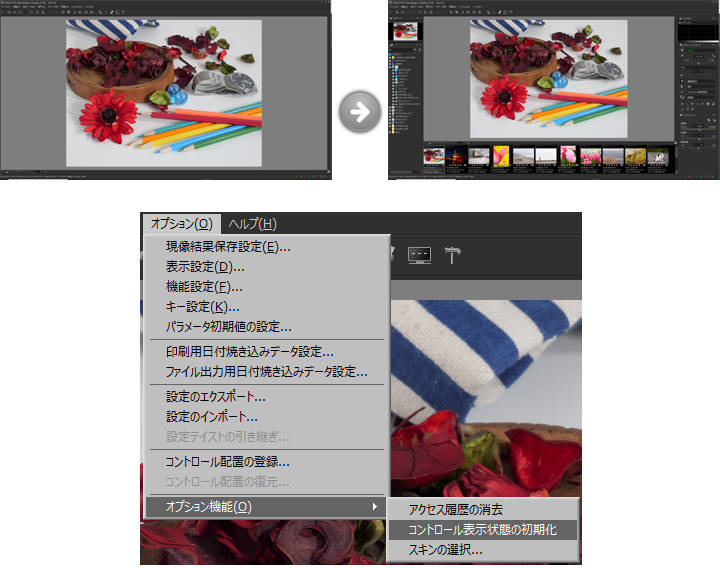Viewport: 720px width, 568px height.
Task: Open the ヘルプ(H) menu
Action: (252, 224)
